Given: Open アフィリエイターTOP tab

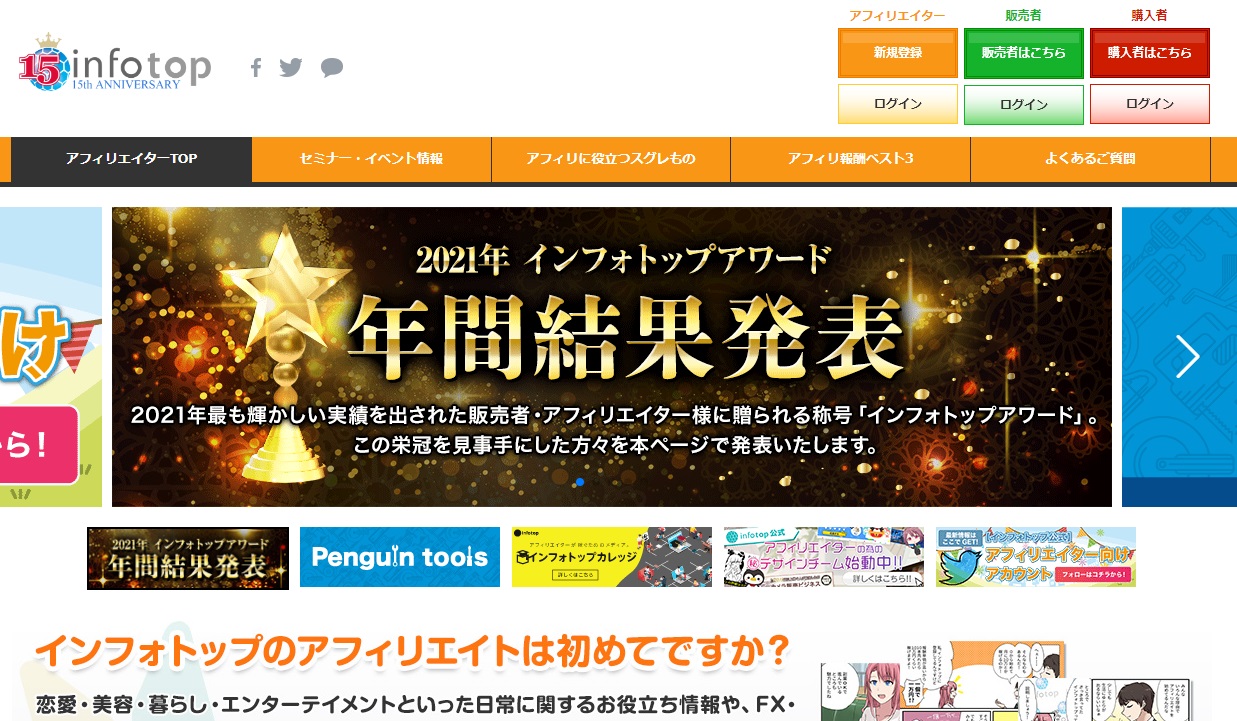Looking at the screenshot, I should pos(132,159).
